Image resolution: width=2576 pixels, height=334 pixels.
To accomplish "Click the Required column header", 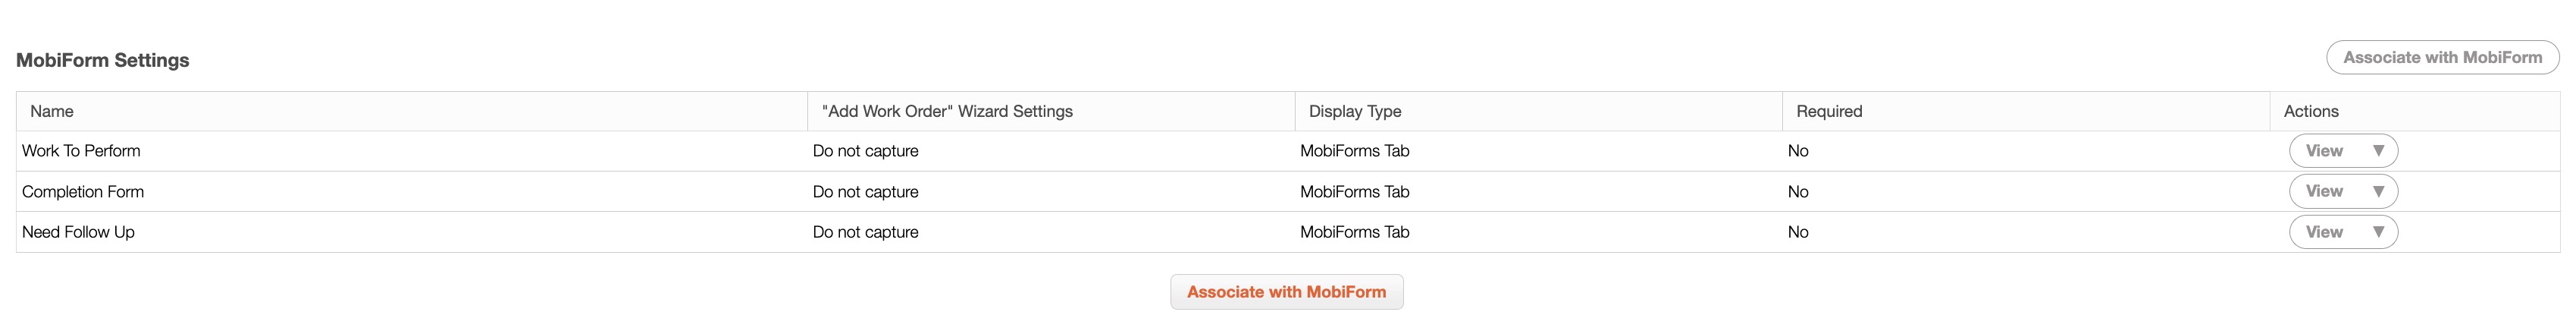I will coord(1828,112).
